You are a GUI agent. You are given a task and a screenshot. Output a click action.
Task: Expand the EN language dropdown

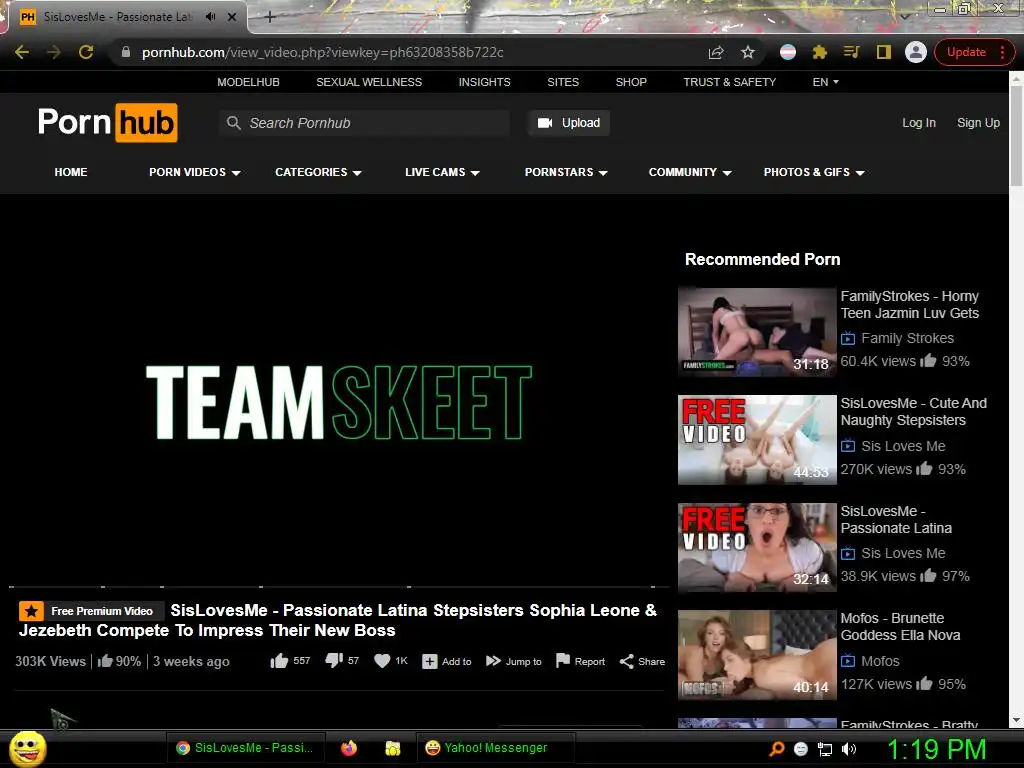click(x=825, y=82)
